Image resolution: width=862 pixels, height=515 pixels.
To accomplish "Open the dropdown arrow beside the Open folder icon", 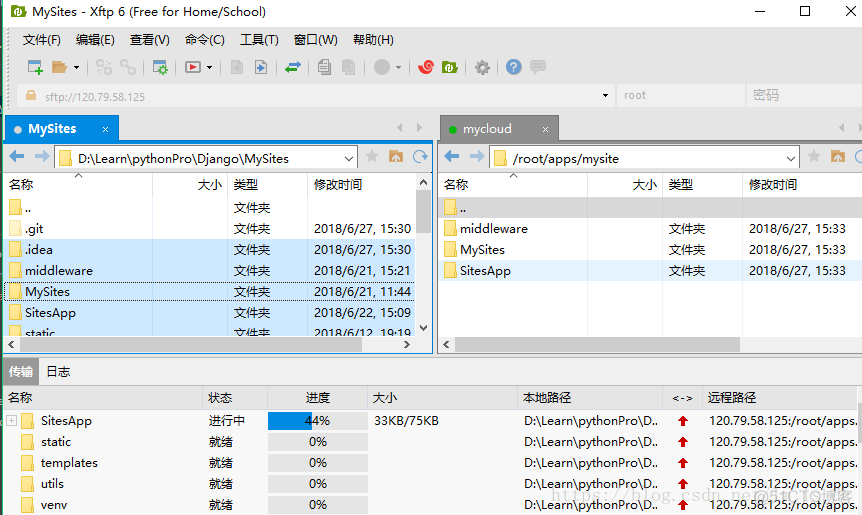I will (76, 68).
